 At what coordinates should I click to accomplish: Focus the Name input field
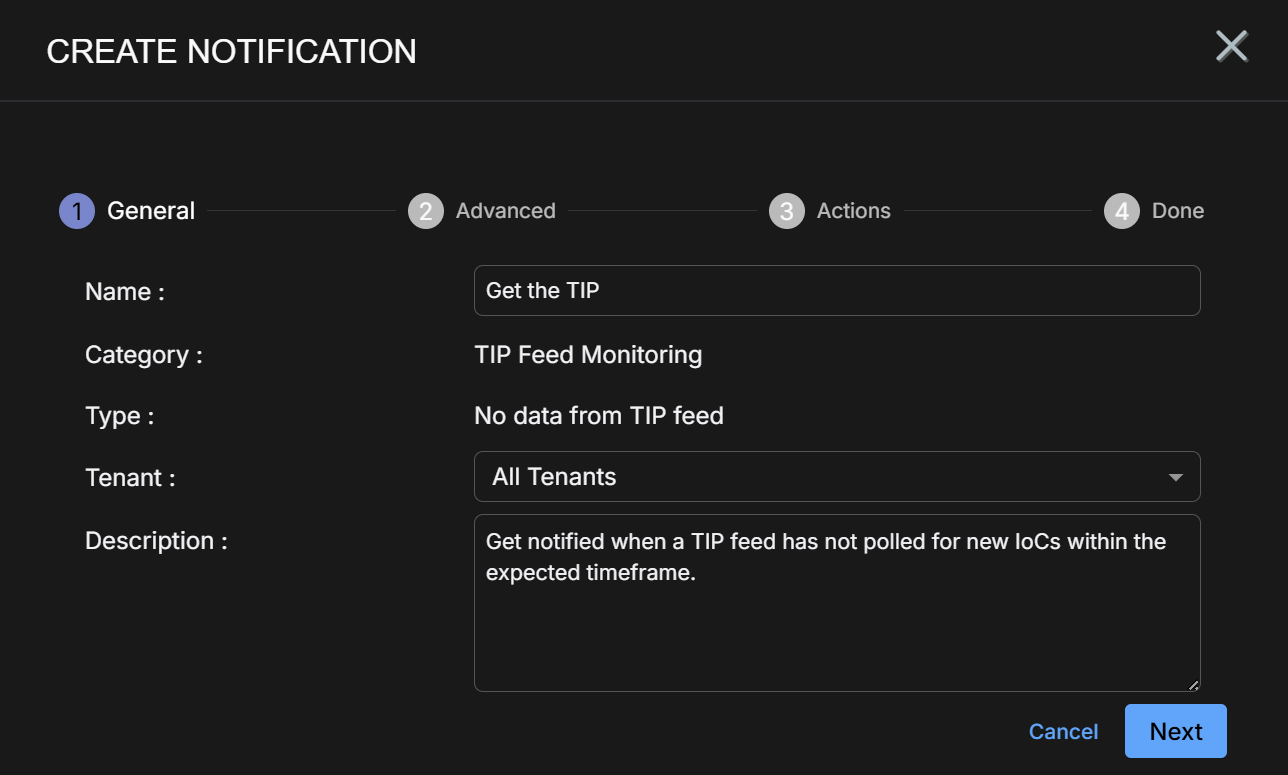click(836, 291)
